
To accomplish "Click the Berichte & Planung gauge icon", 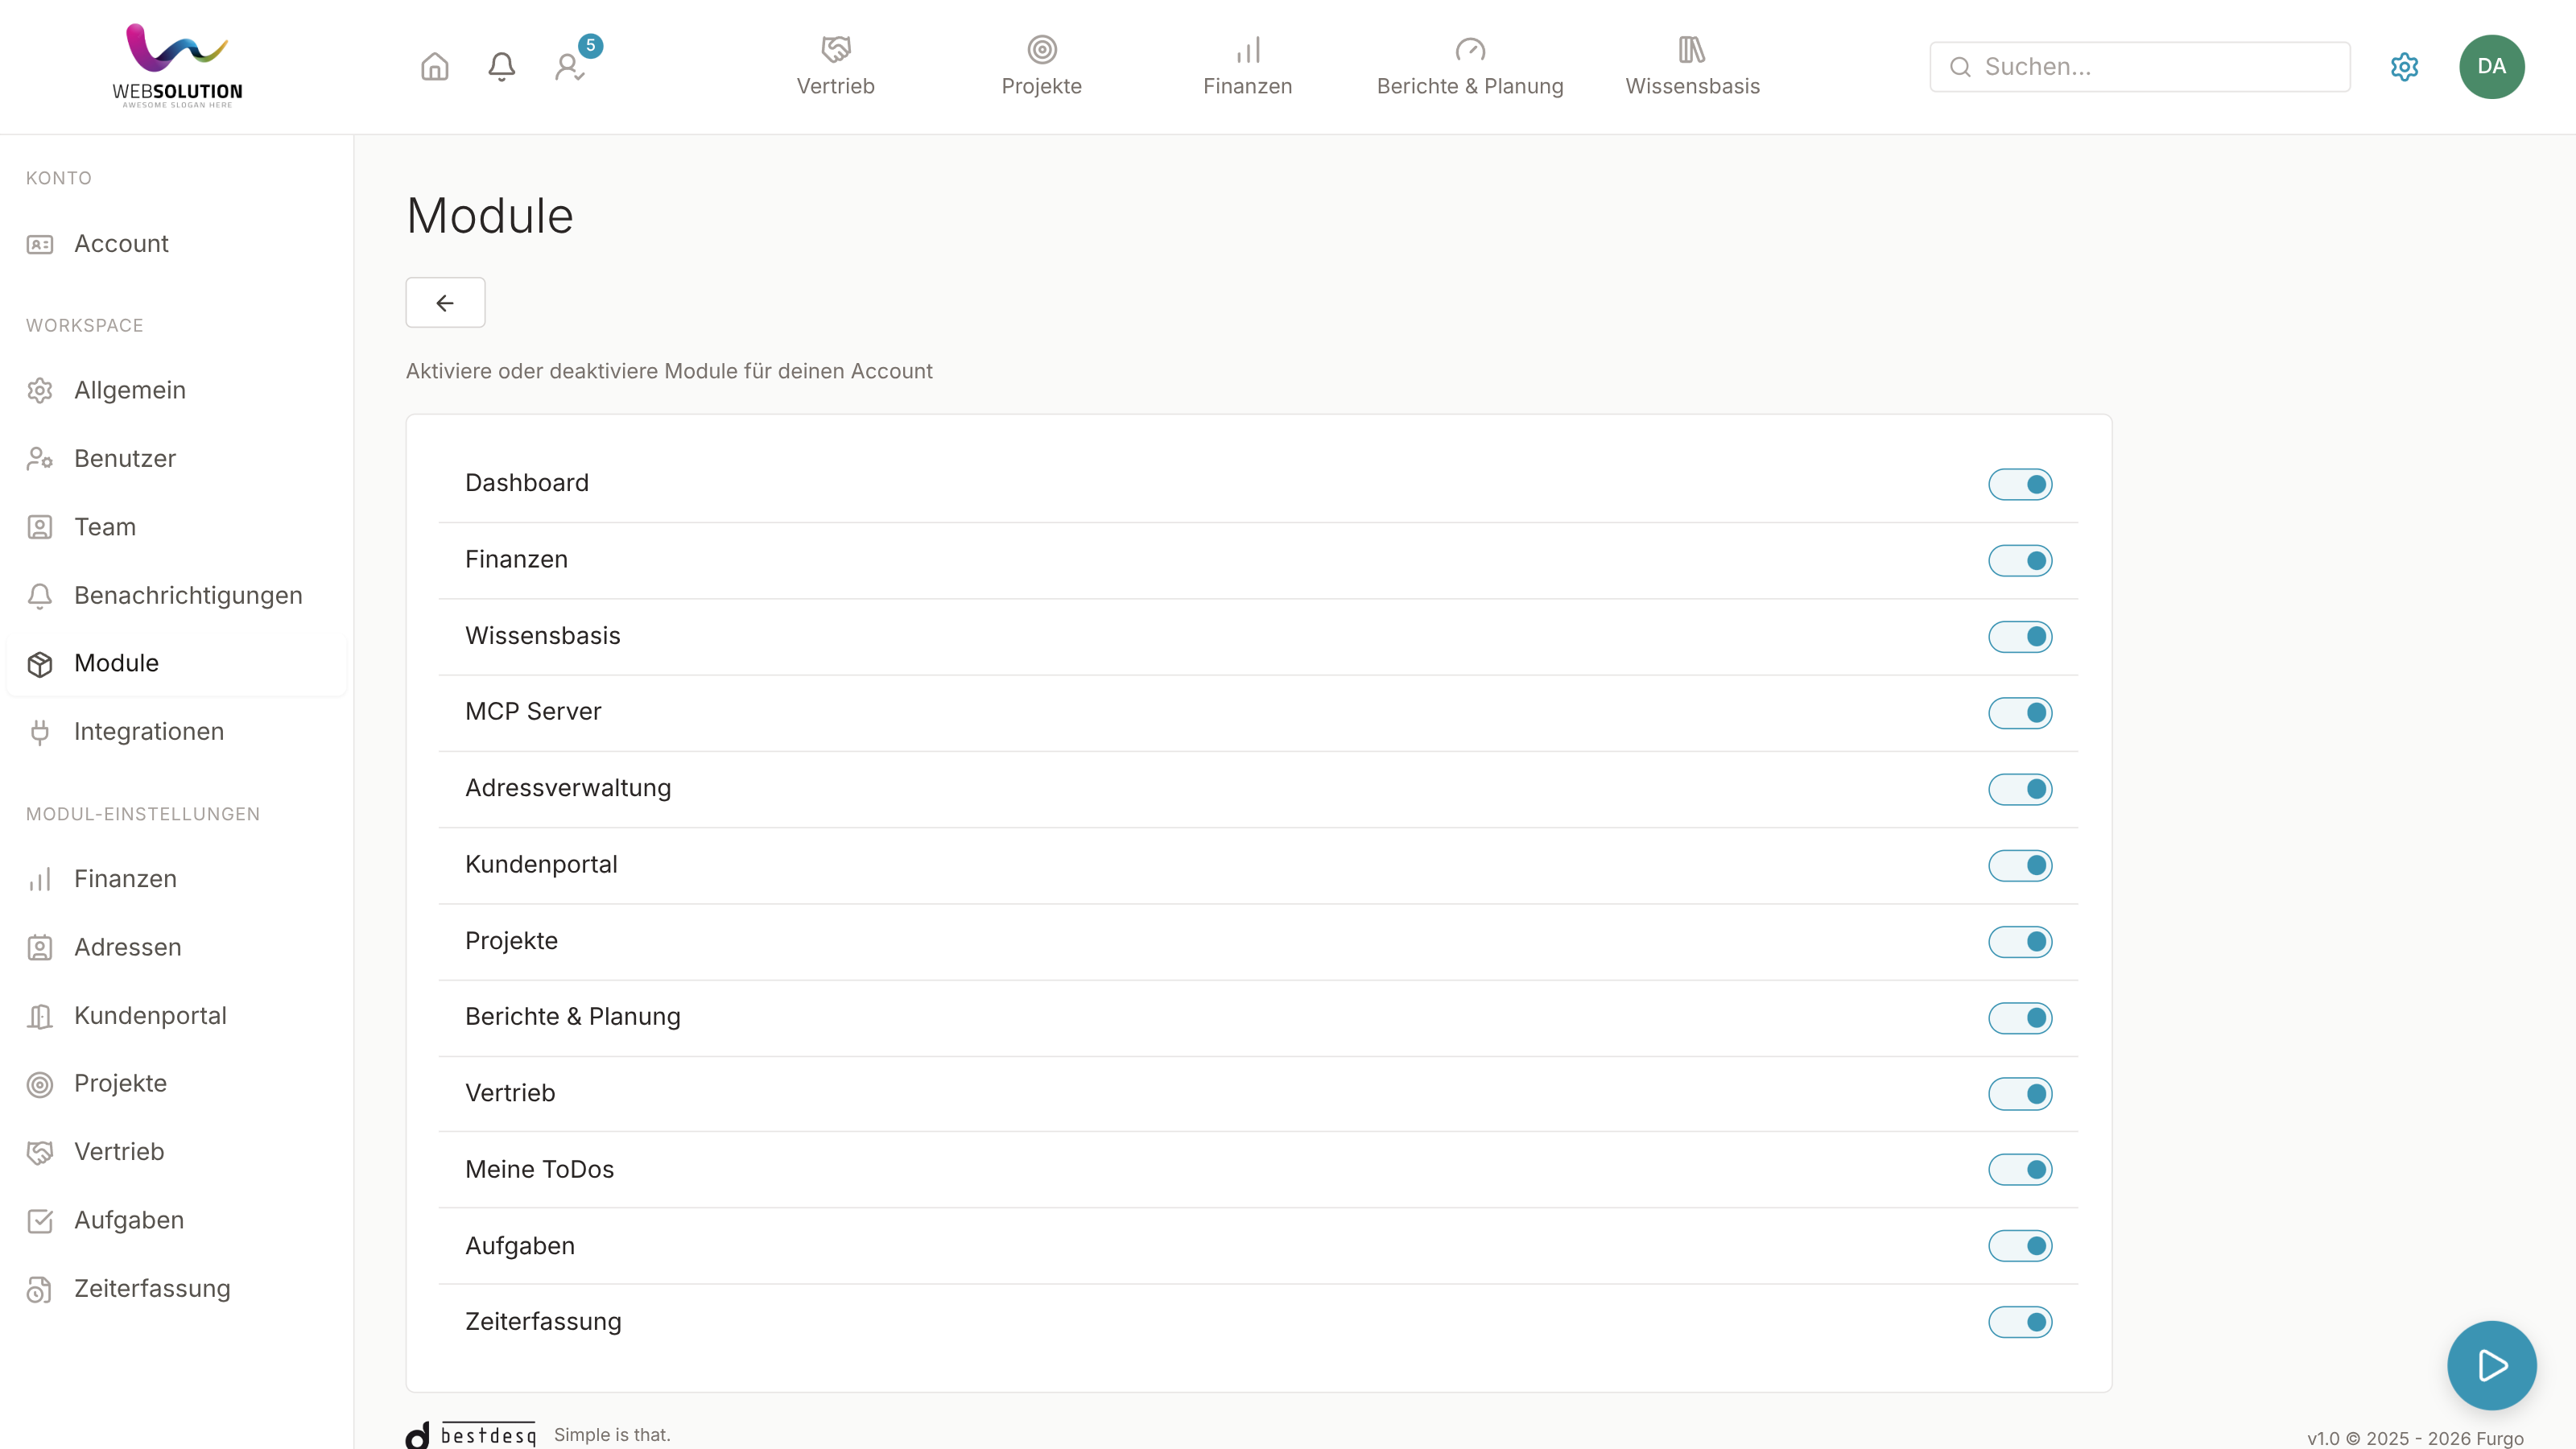I will pyautogui.click(x=1470, y=49).
